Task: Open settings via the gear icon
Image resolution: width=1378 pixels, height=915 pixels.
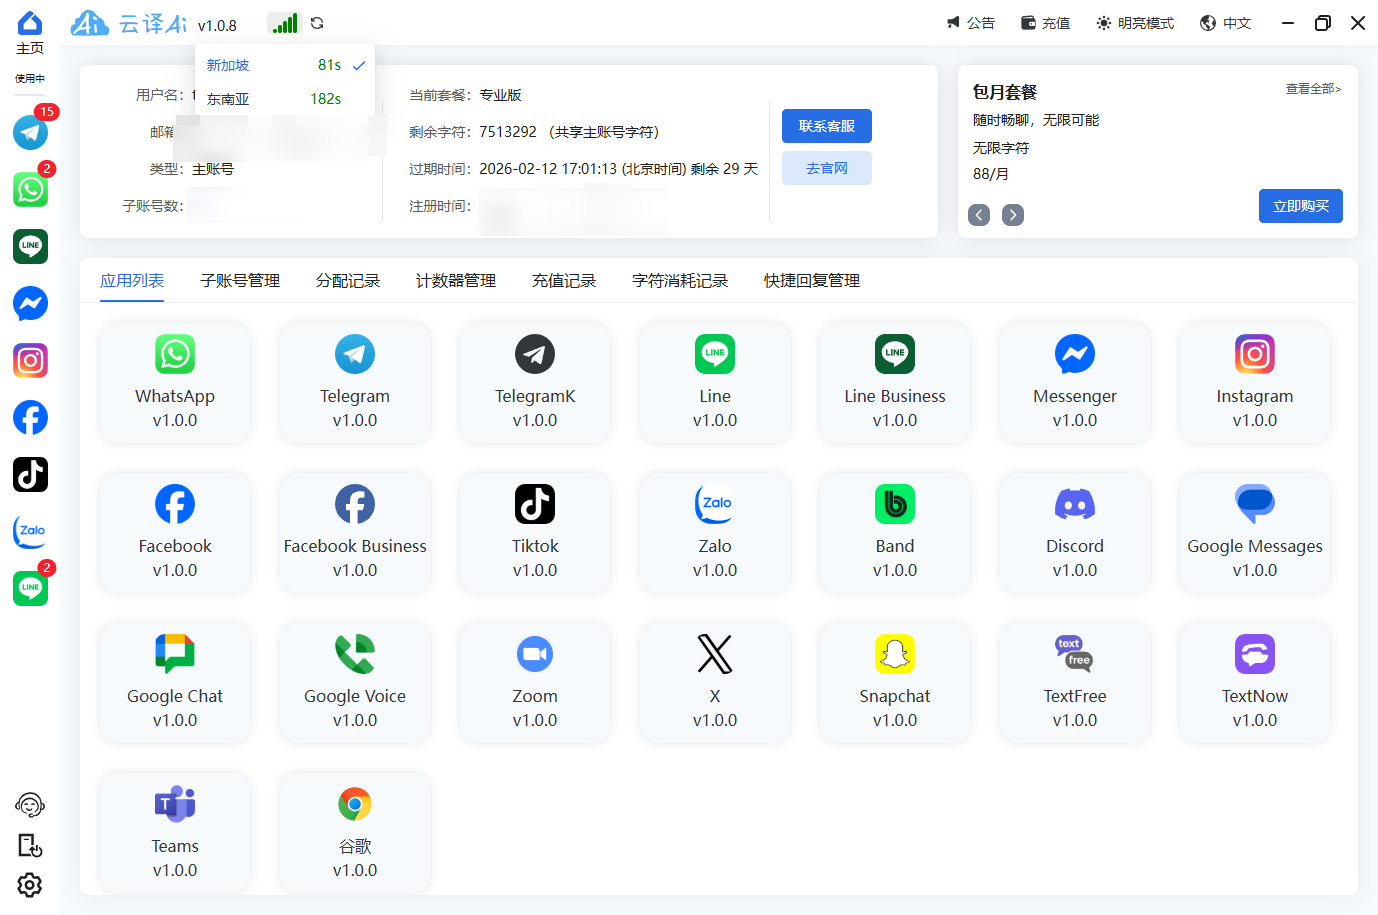Action: coord(30,884)
